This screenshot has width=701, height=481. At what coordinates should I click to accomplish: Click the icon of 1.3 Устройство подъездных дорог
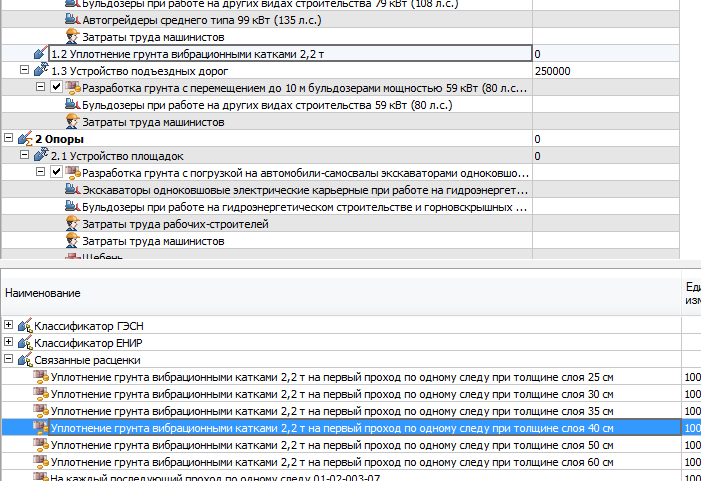click(41, 70)
